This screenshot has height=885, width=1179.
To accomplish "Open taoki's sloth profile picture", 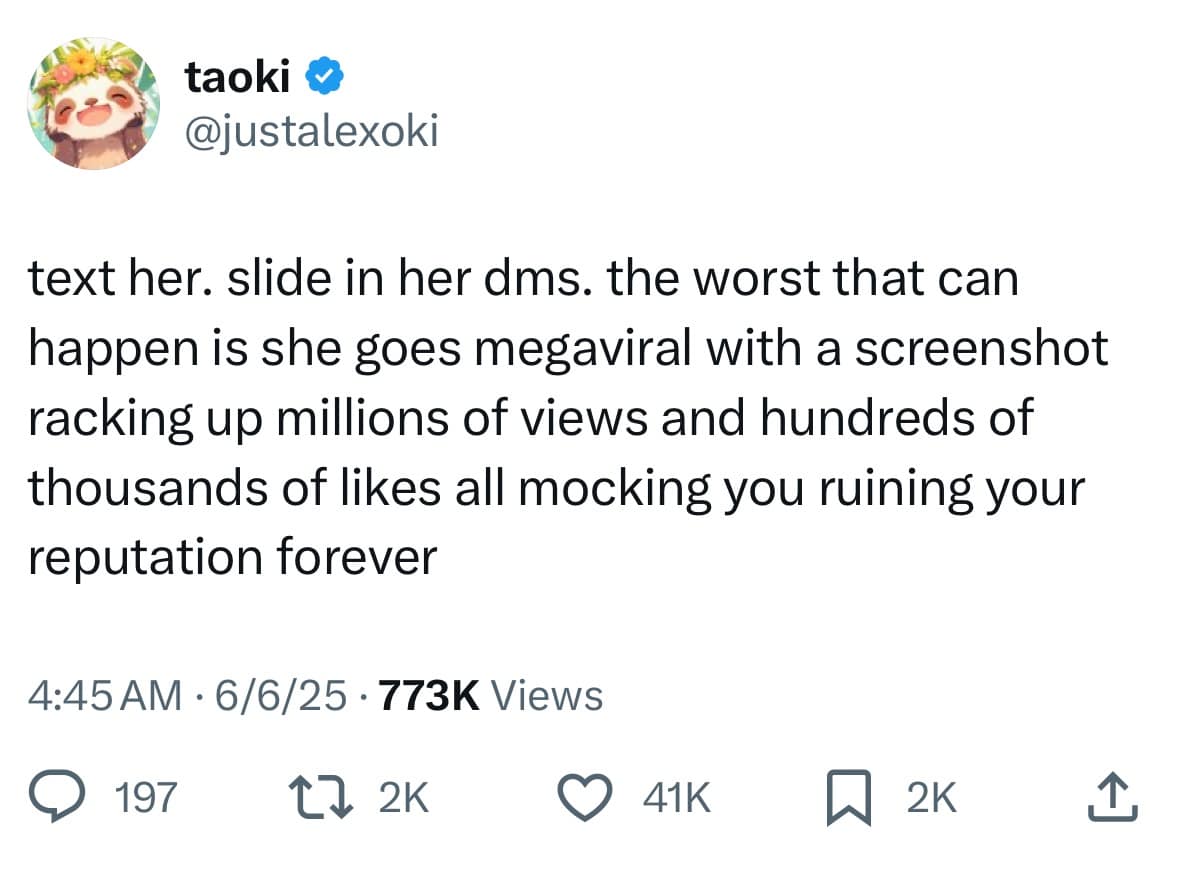I will (x=93, y=103).
